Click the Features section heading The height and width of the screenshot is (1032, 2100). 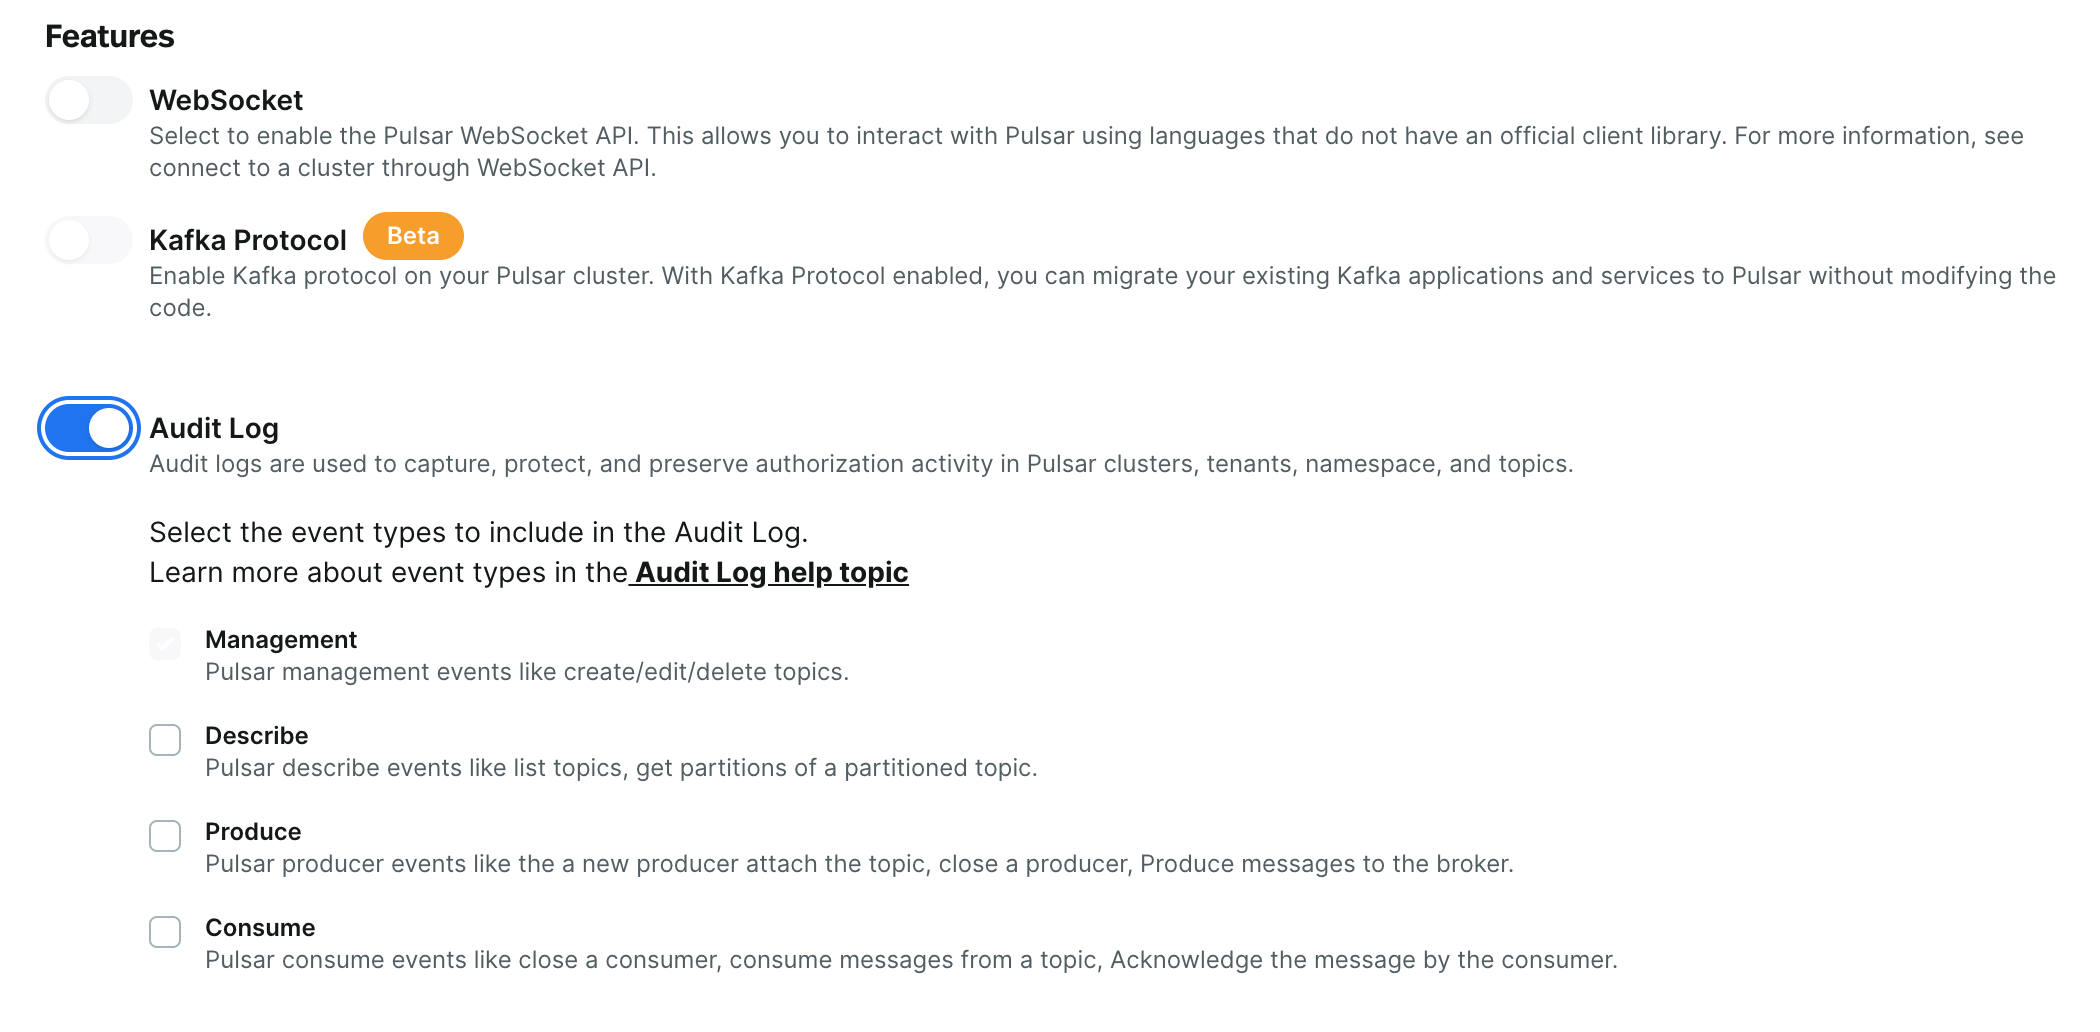(x=109, y=36)
